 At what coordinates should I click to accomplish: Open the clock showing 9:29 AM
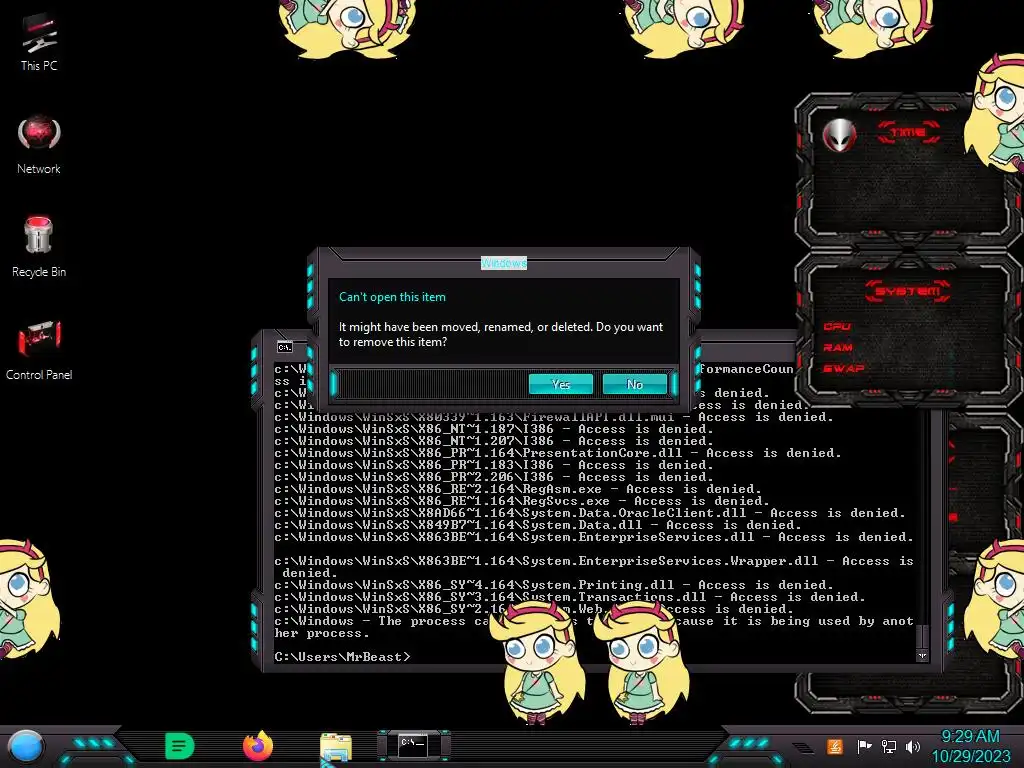coord(970,736)
